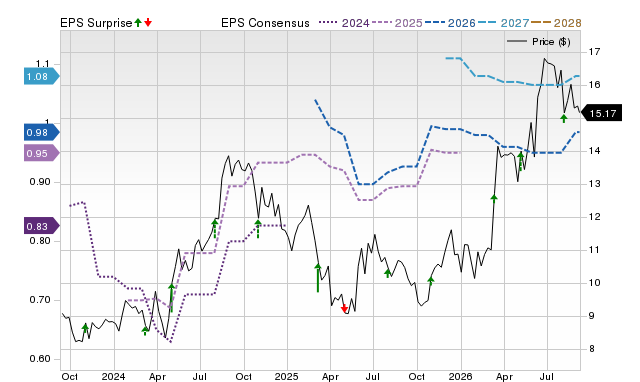Click the red negative surprise arrow near April 2025

(x=344, y=309)
